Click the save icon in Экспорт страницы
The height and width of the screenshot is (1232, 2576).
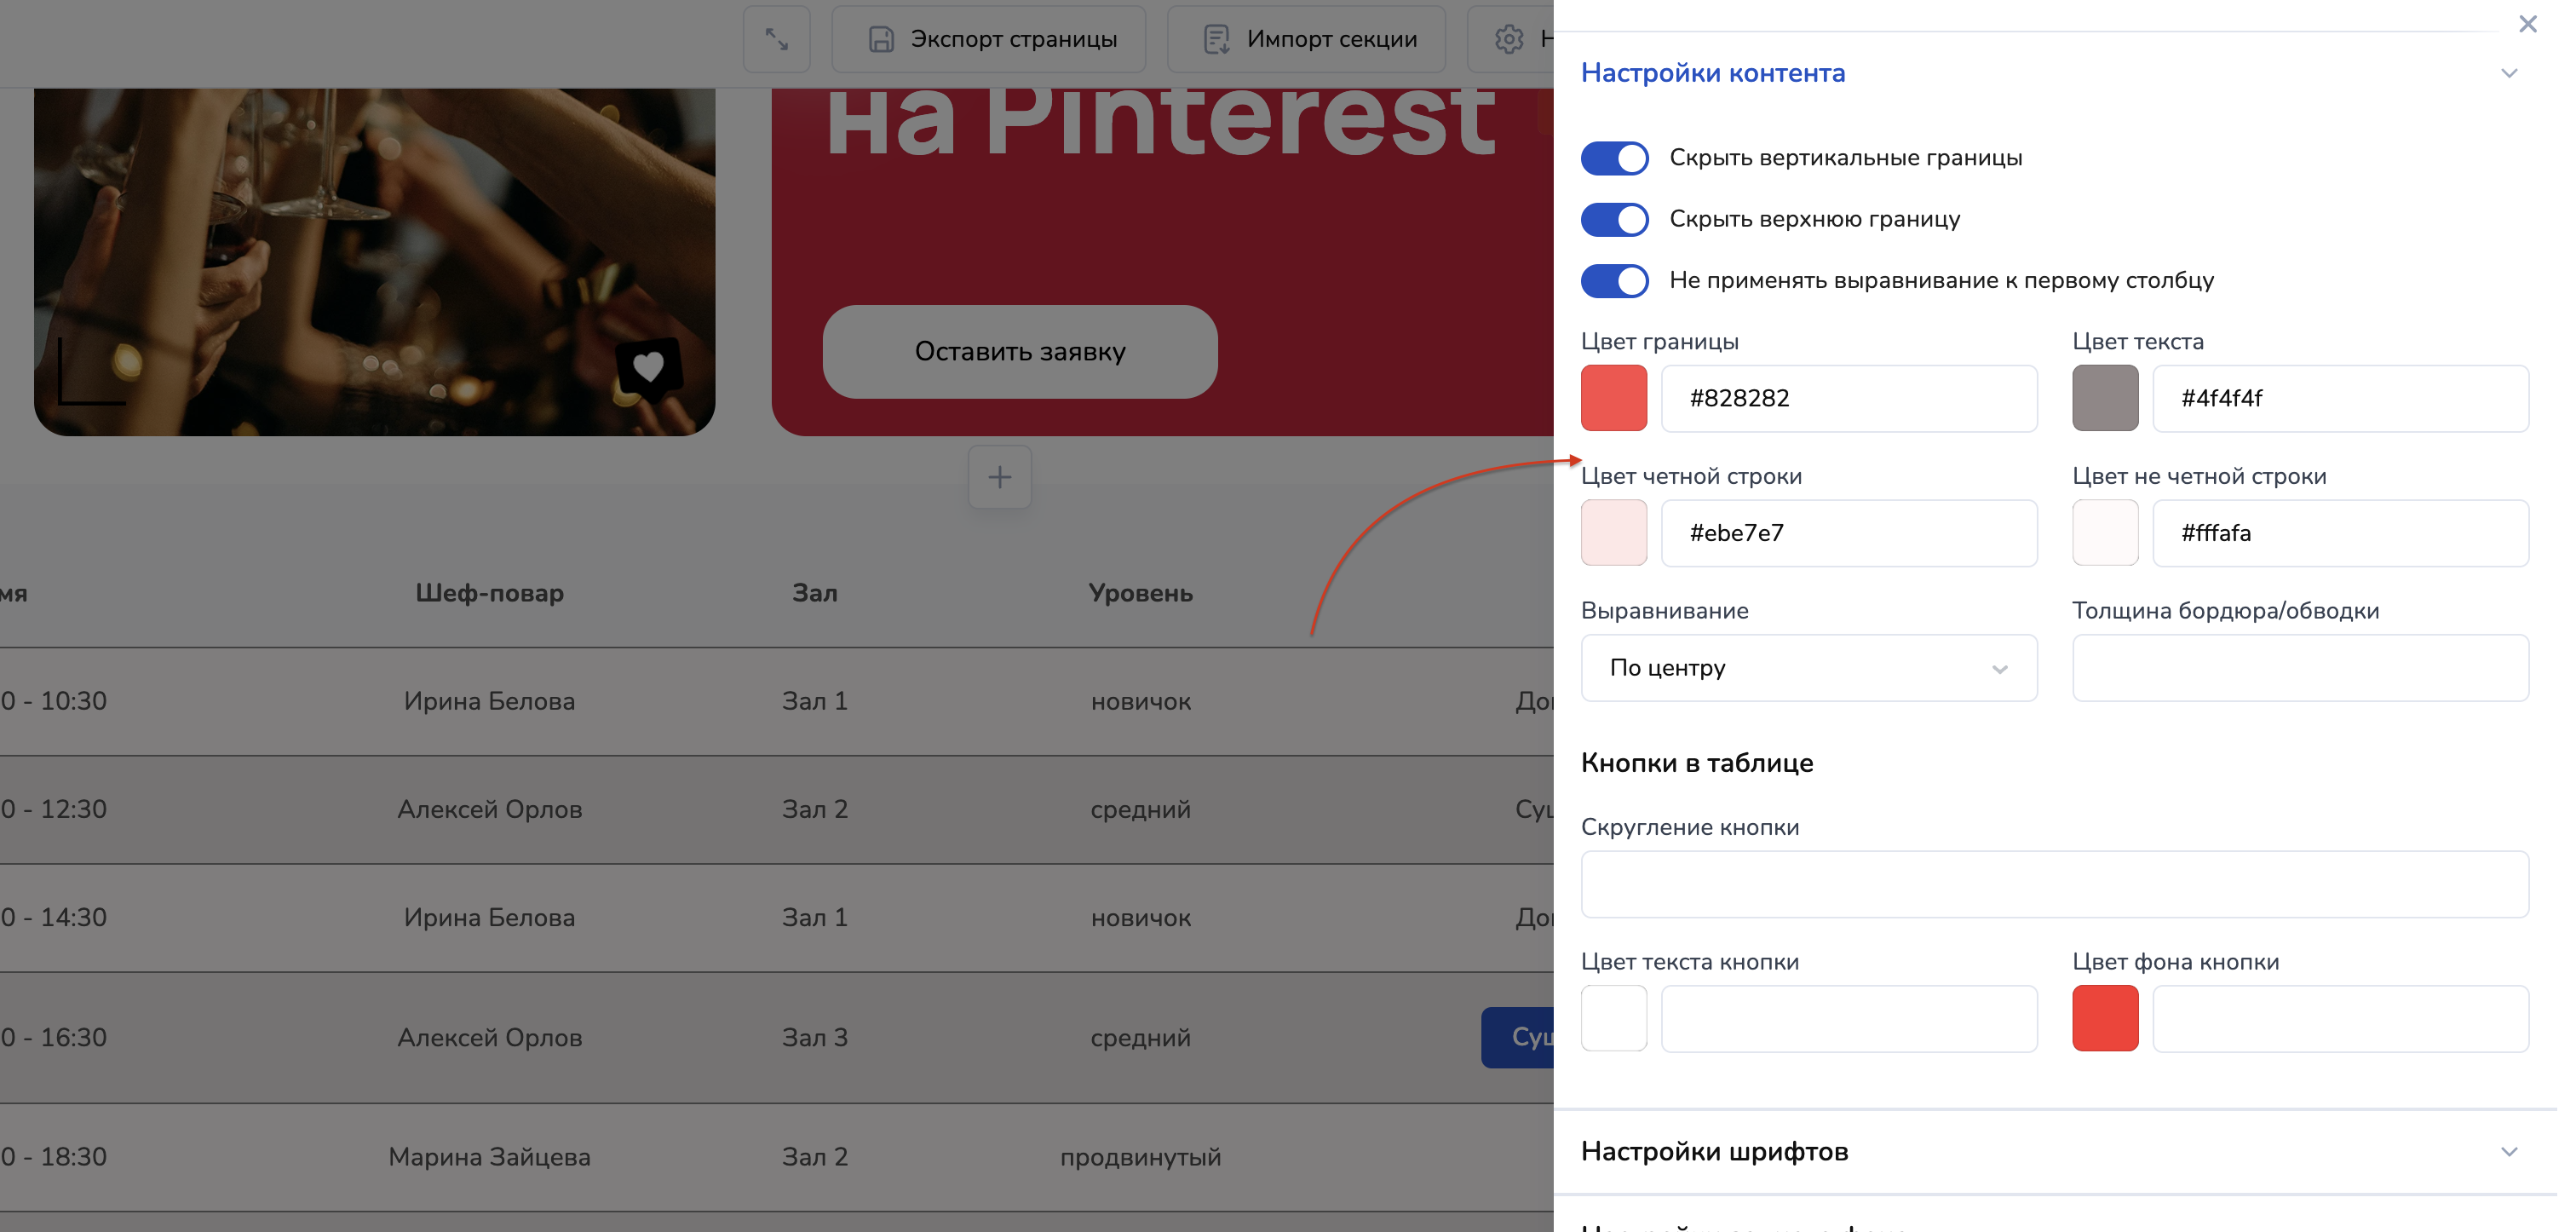pyautogui.click(x=880, y=39)
